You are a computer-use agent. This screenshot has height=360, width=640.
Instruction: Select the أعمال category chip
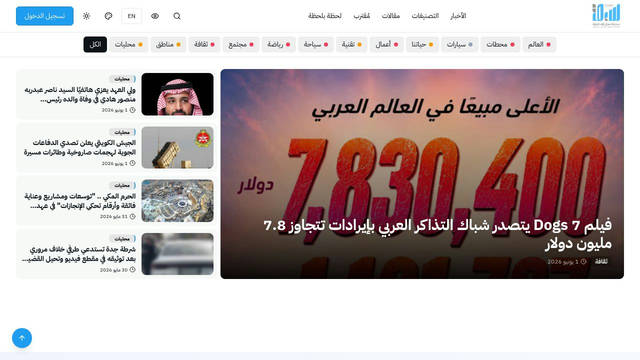tap(387, 44)
